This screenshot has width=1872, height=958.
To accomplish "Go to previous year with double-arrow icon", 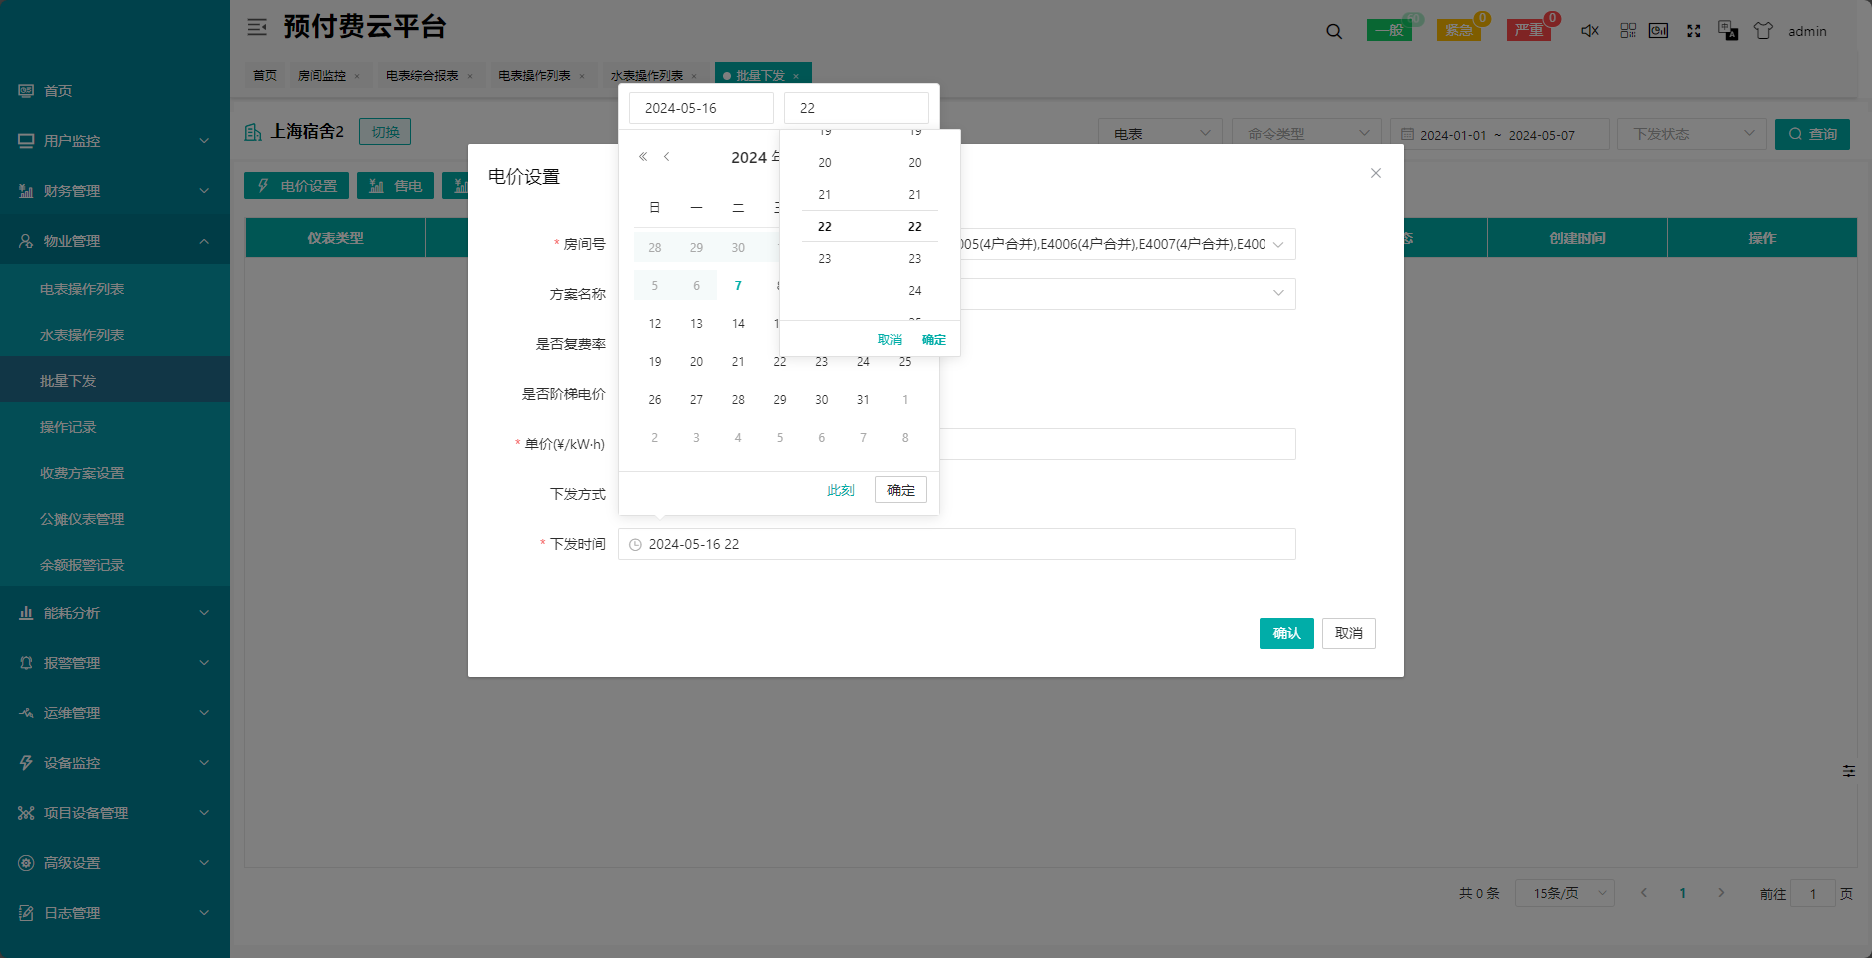I will coord(643,157).
